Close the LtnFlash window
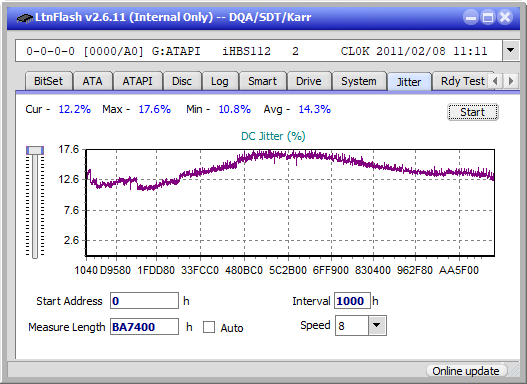Screen dimensions: 527x384 505,17
